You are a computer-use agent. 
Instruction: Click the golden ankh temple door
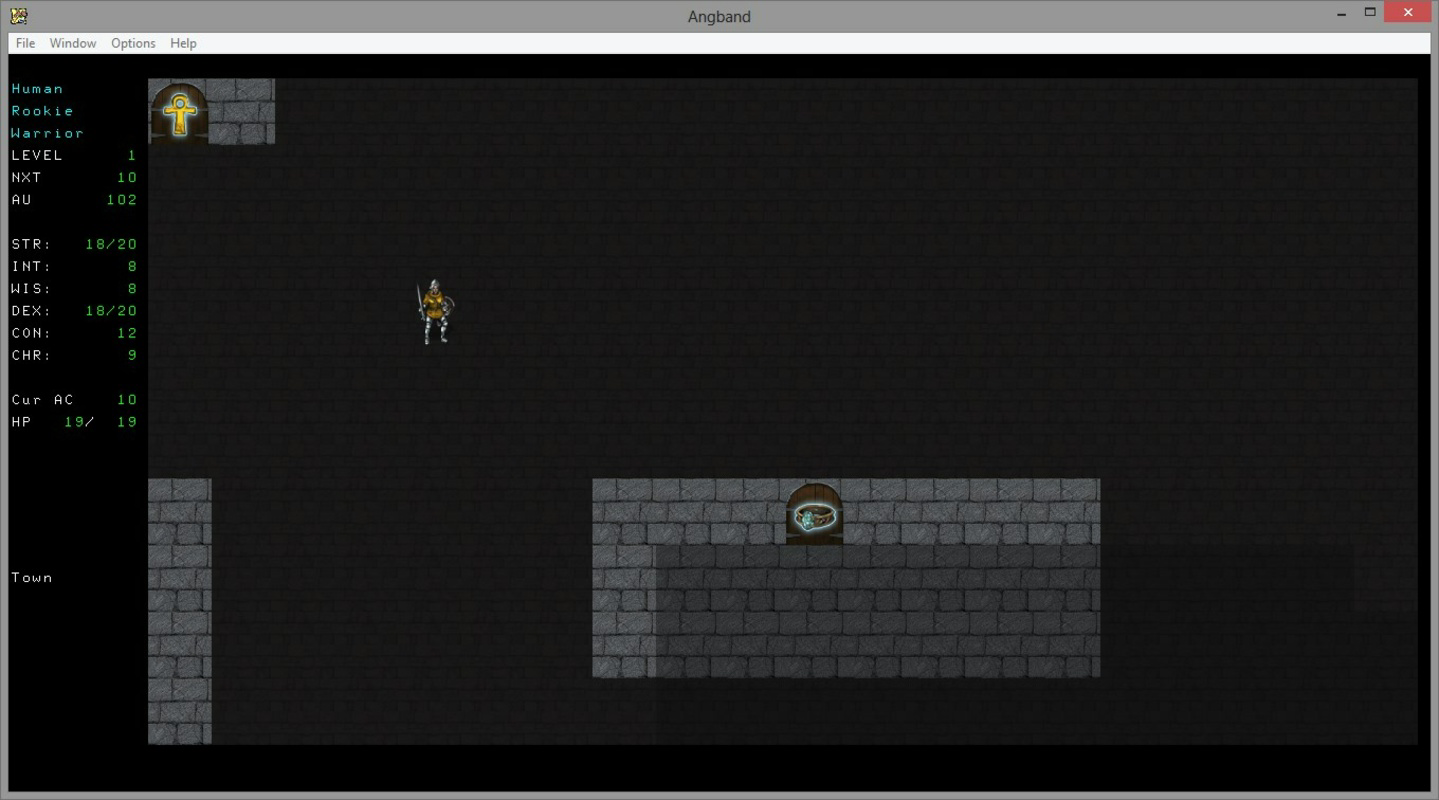click(x=180, y=113)
